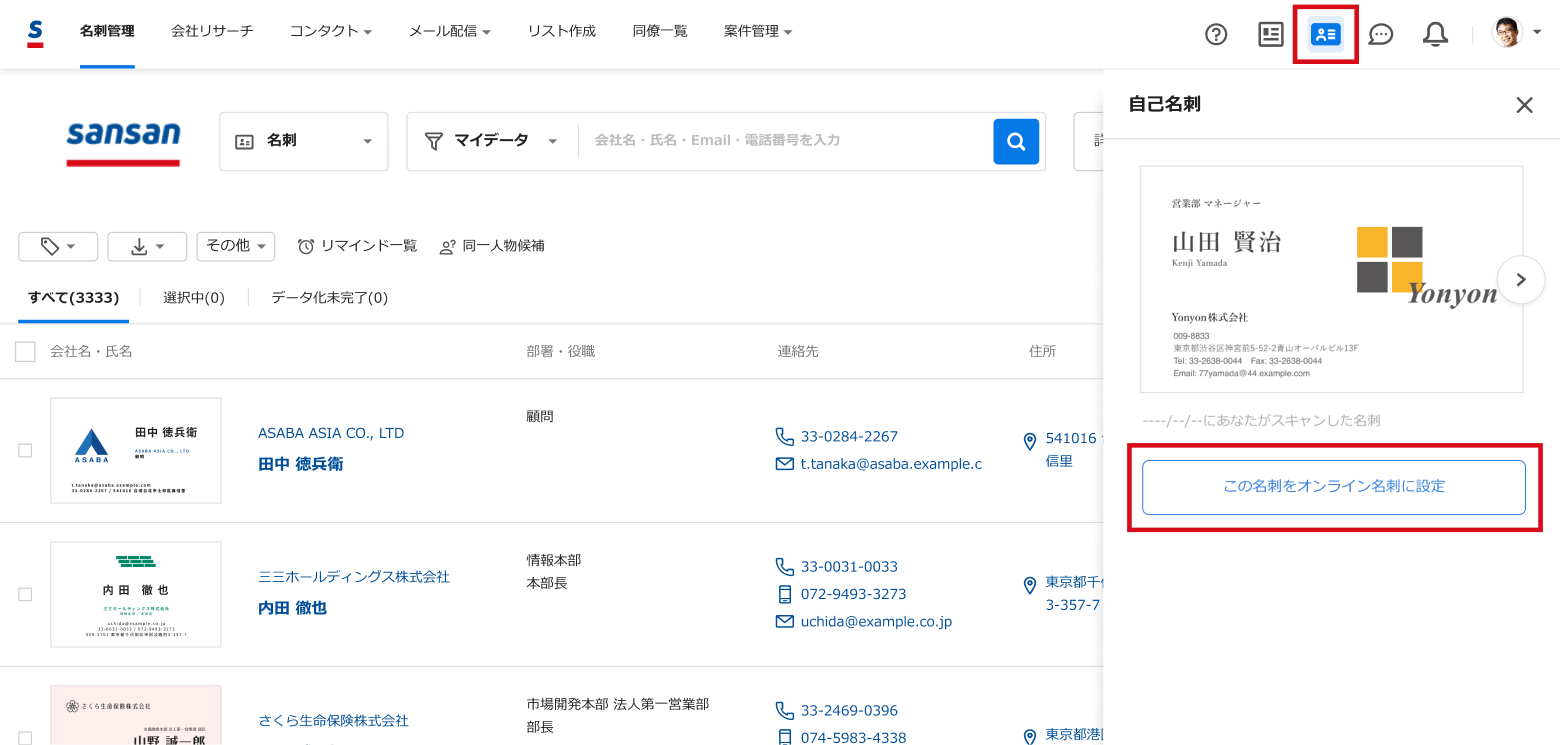Open the help question mark icon
This screenshot has width=1560, height=745.
click(x=1216, y=34)
